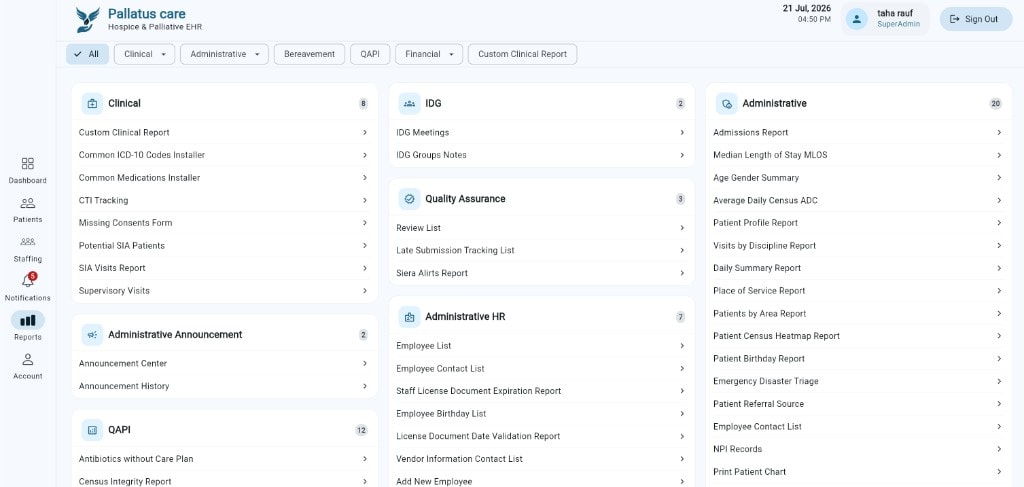Image resolution: width=1024 pixels, height=487 pixels.
Task: Expand the Administrative filter dropdown
Action: 224,54
